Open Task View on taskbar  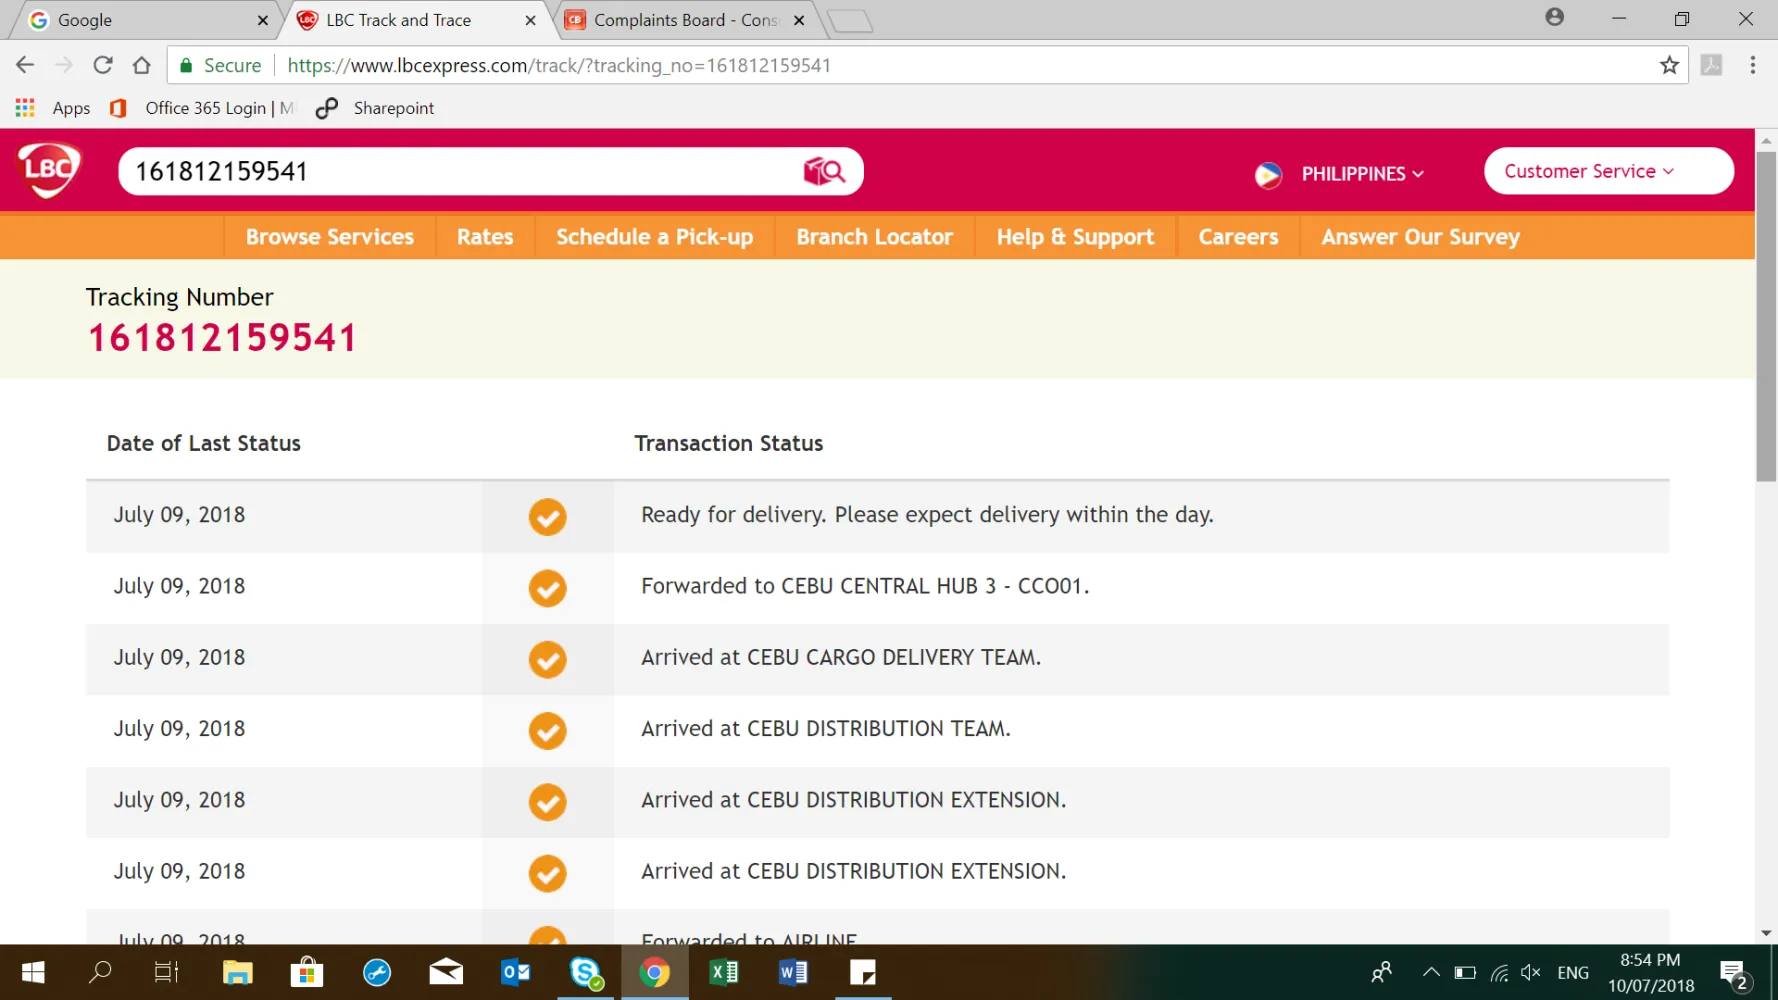(x=166, y=972)
